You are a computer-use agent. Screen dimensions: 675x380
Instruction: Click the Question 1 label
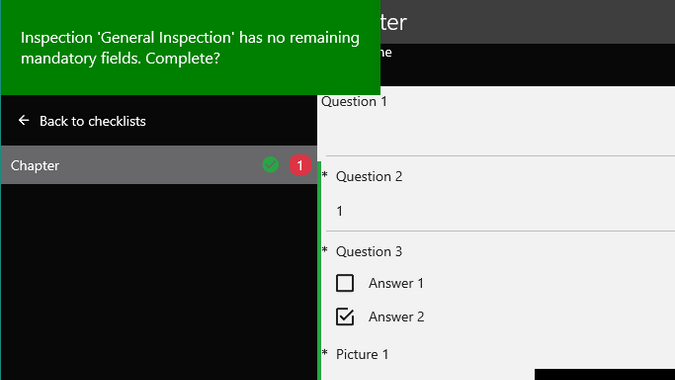pyautogui.click(x=354, y=102)
